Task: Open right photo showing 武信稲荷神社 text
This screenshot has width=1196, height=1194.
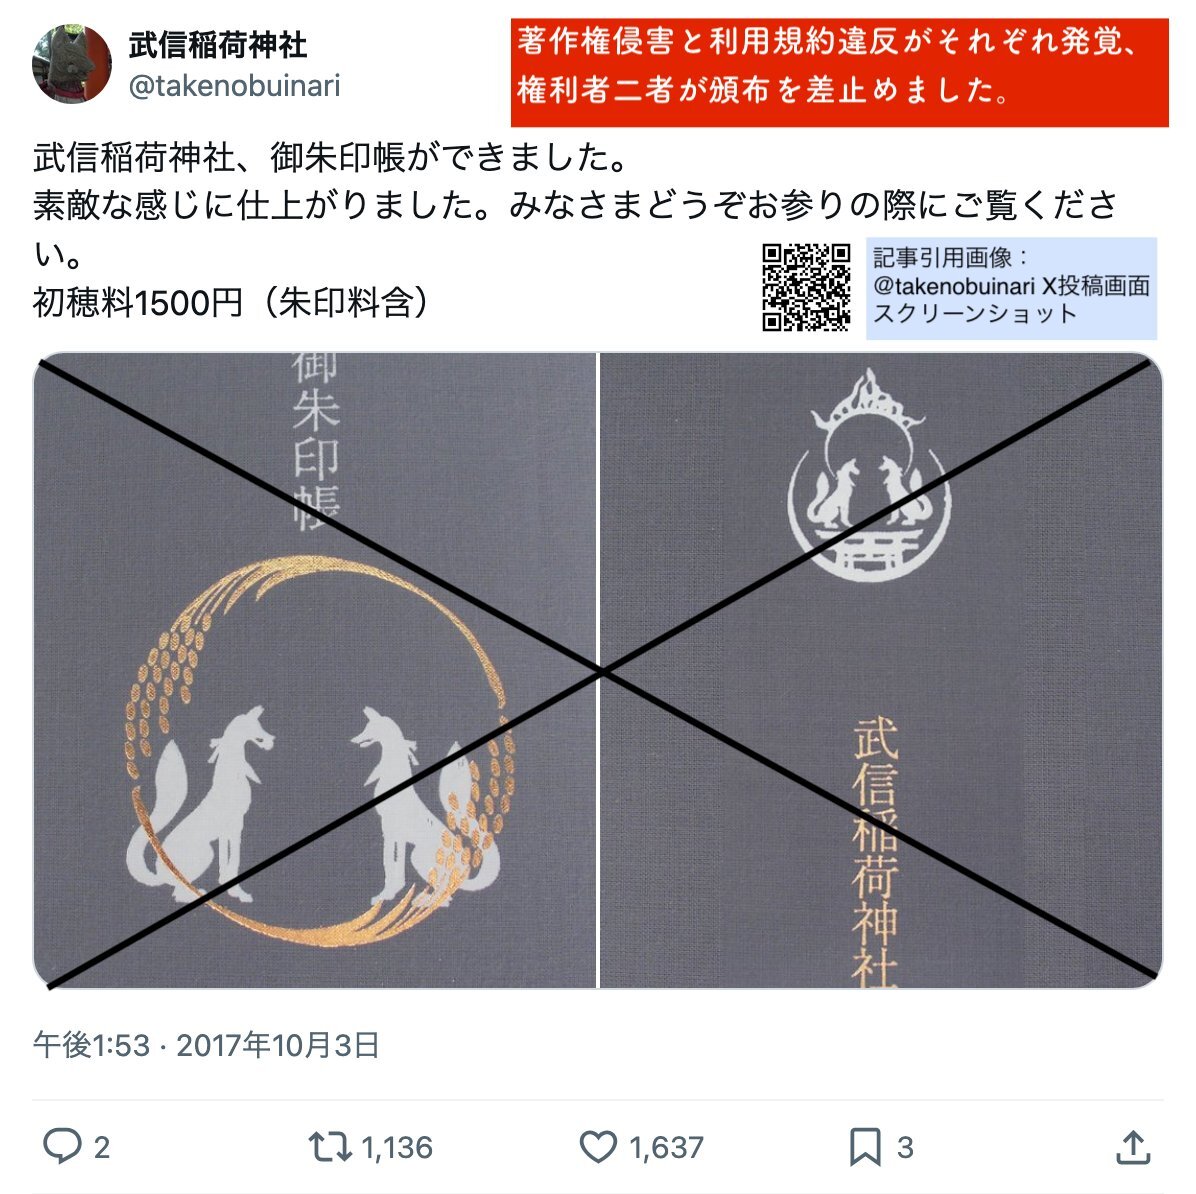Action: (x=881, y=670)
